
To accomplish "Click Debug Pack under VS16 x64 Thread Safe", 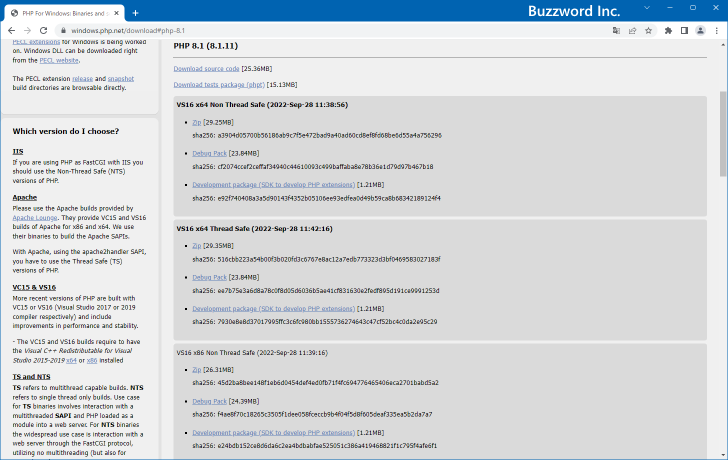I will (209, 276).
